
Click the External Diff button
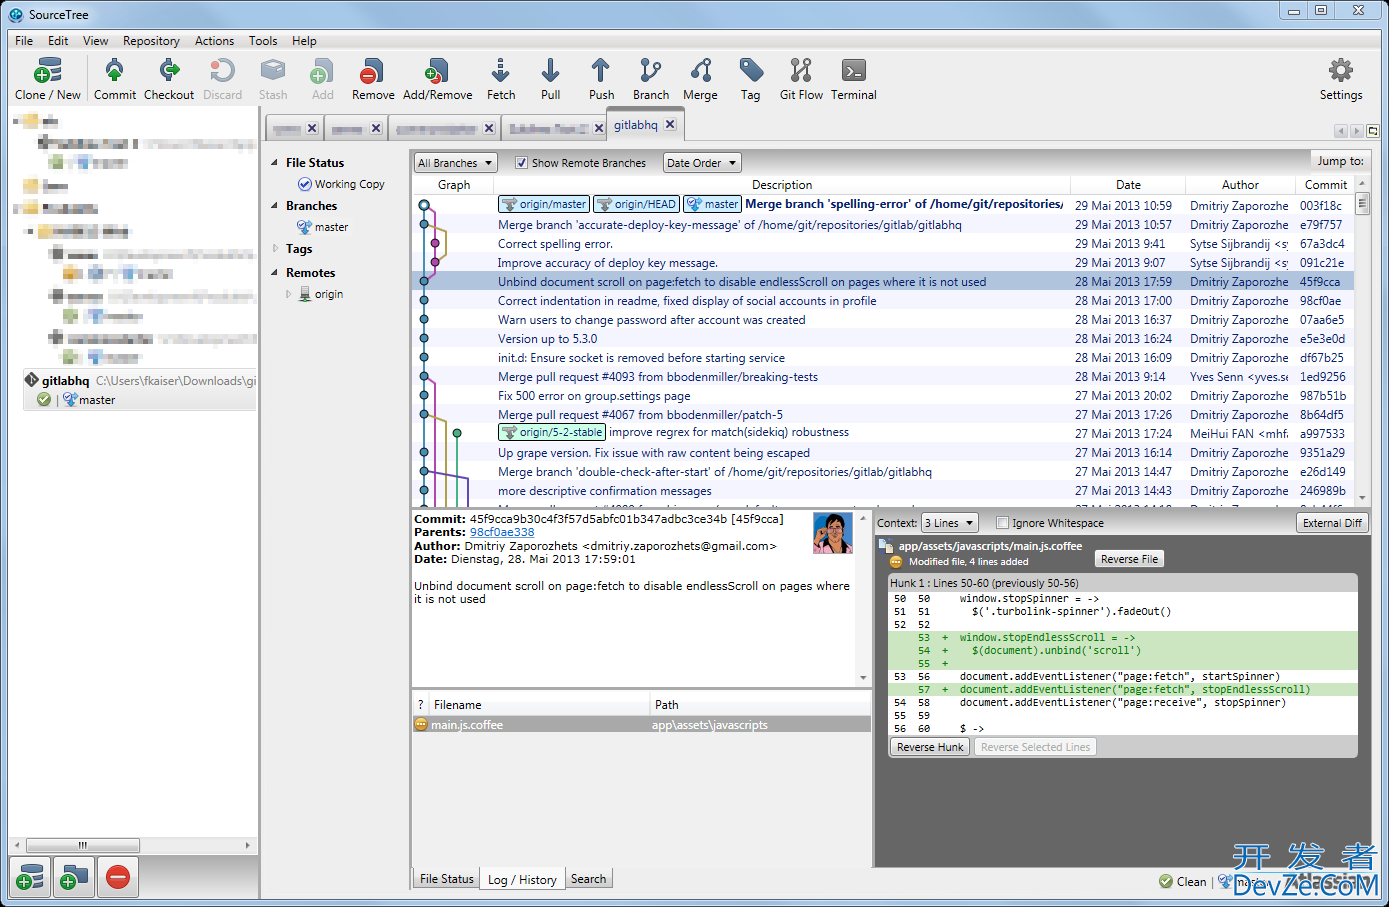pos(1332,523)
